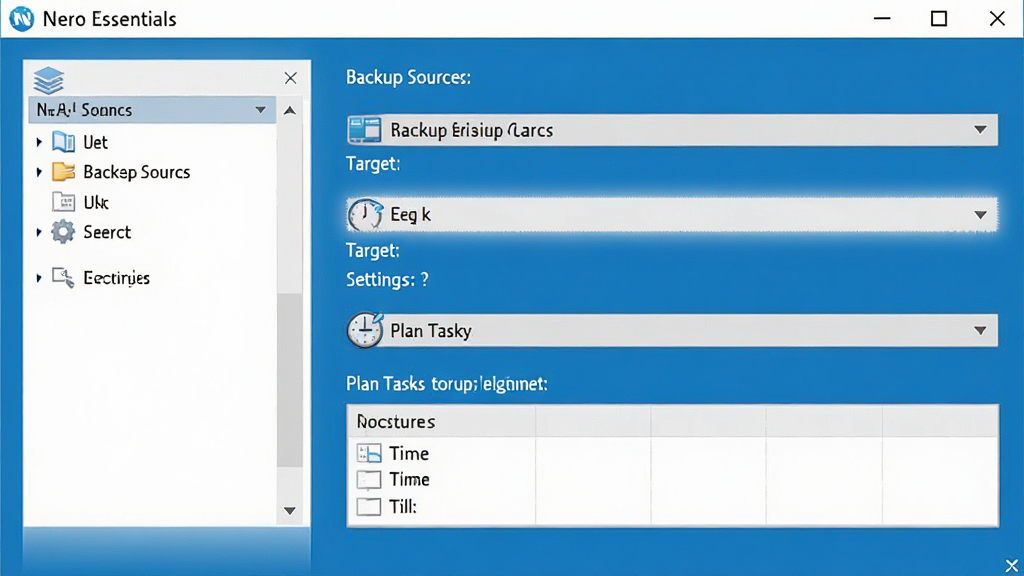This screenshot has width=1024, height=576.
Task: Click the book icon beside Uet
Action: pos(63,142)
